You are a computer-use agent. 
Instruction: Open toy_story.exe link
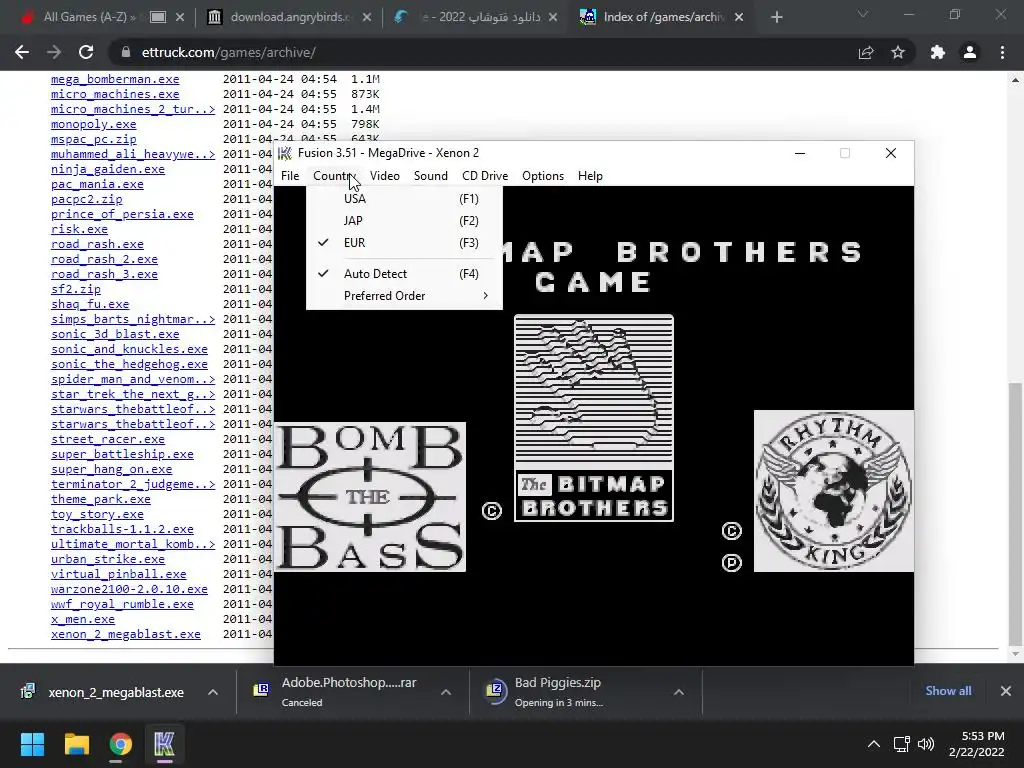pyautogui.click(x=97, y=515)
